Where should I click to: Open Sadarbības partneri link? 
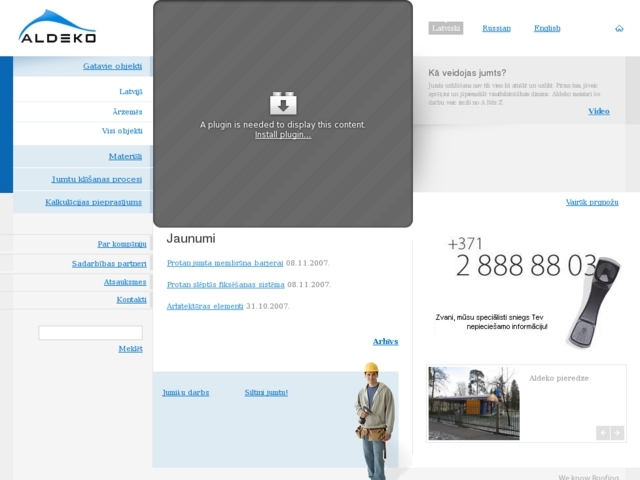[109, 264]
